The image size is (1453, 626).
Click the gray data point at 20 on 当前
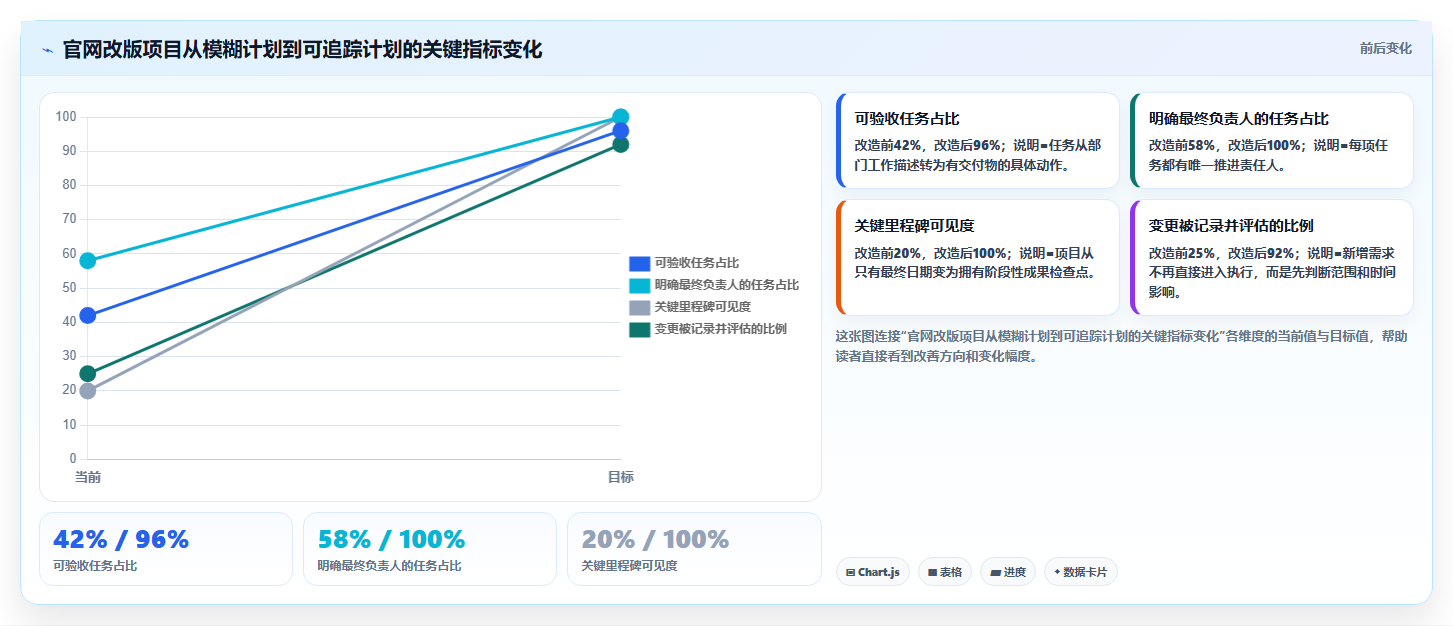coord(88,391)
